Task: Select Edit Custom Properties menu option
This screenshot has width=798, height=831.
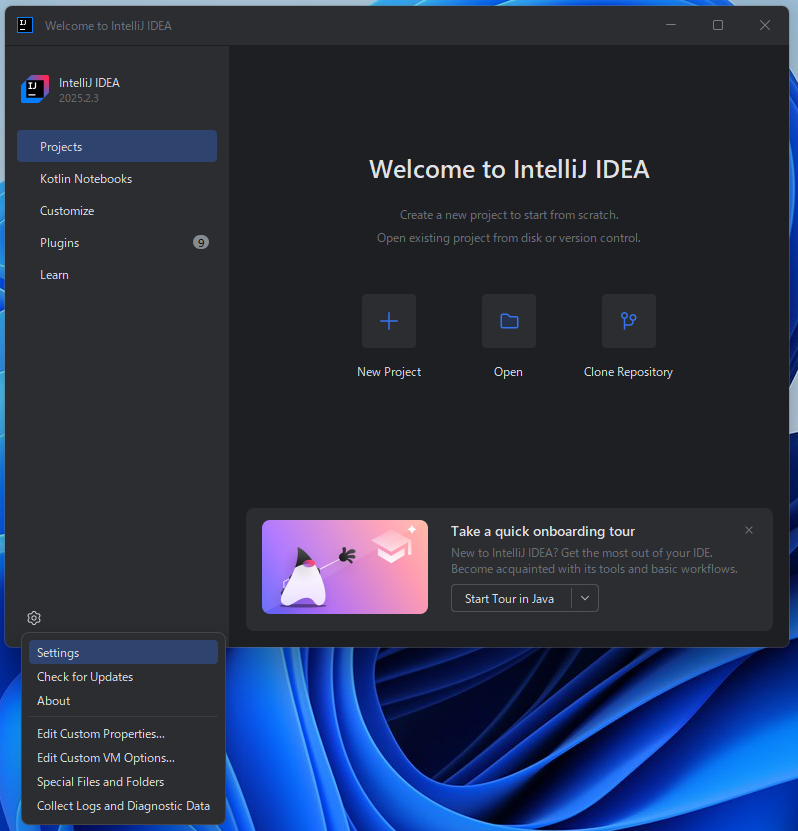Action: coord(101,734)
